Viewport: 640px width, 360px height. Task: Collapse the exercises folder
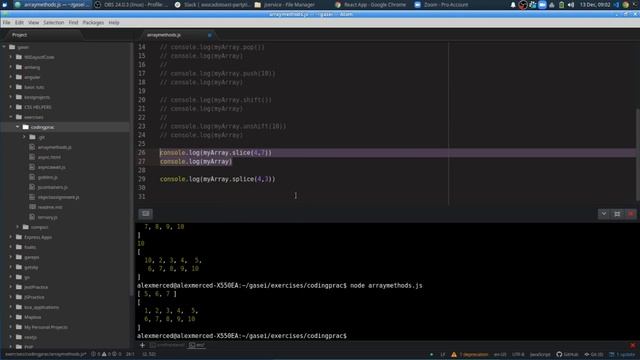(x=11, y=117)
